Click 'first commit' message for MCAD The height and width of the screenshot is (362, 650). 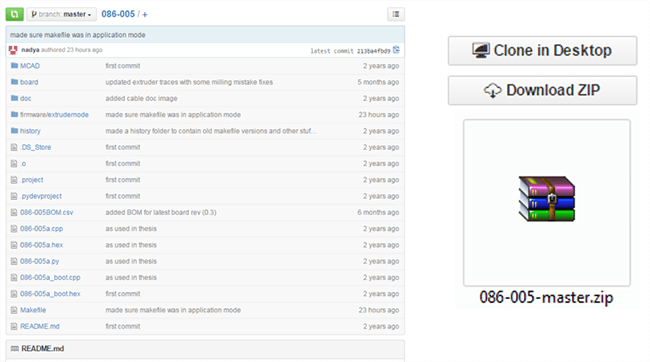tap(123, 66)
